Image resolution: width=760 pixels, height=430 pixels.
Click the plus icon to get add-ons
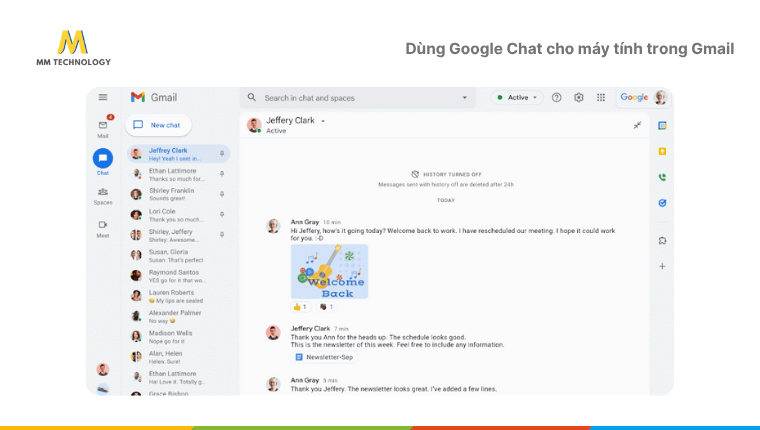tap(662, 266)
